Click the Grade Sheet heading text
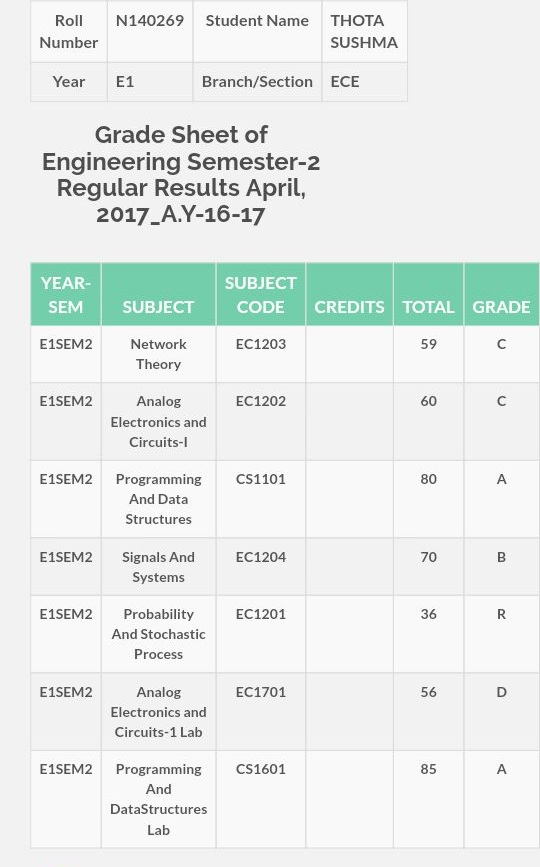This screenshot has height=867, width=540. (181, 174)
